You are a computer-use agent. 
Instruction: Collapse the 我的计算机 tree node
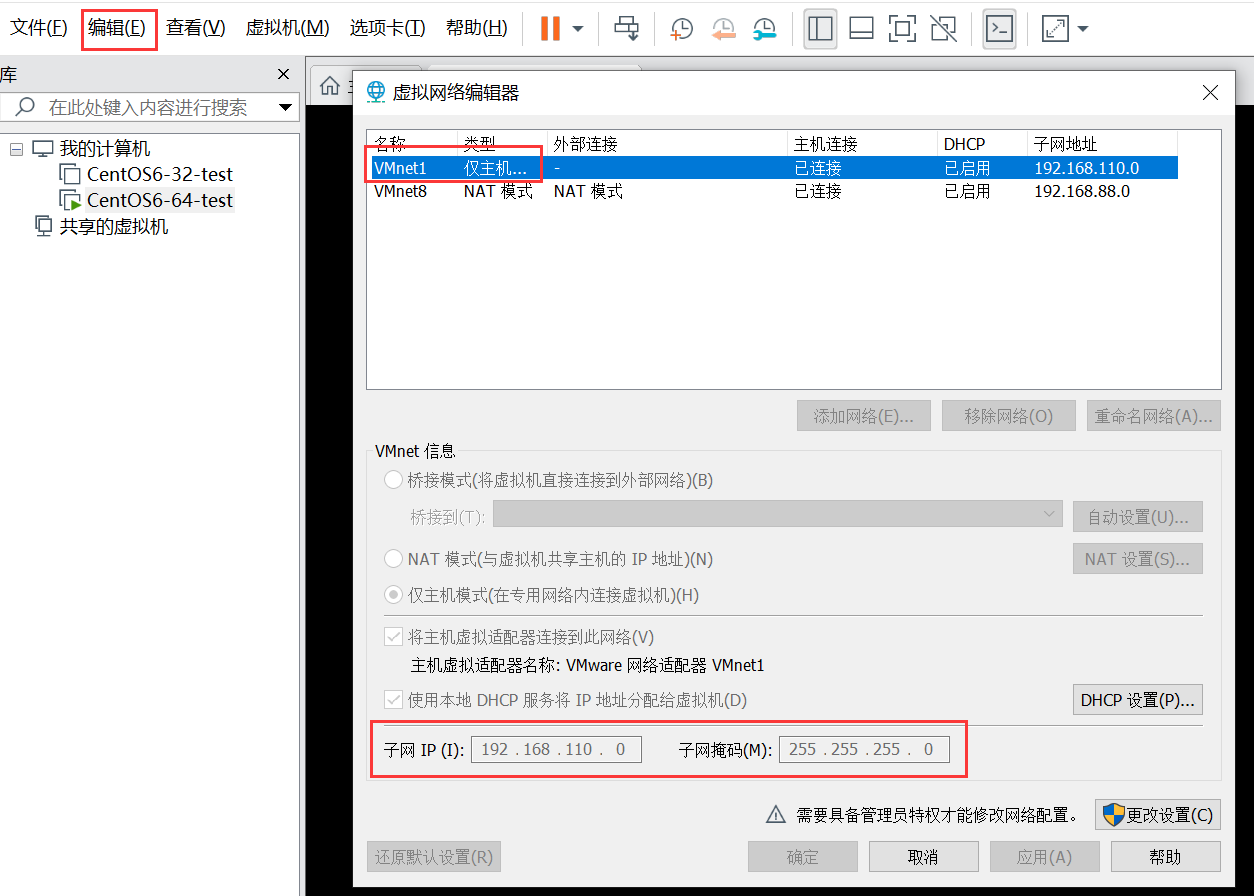pyautogui.click(x=16, y=149)
